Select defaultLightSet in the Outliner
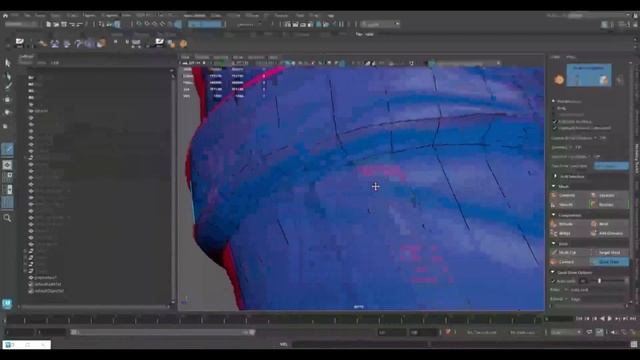Image resolution: width=640 pixels, height=360 pixels. (48, 284)
